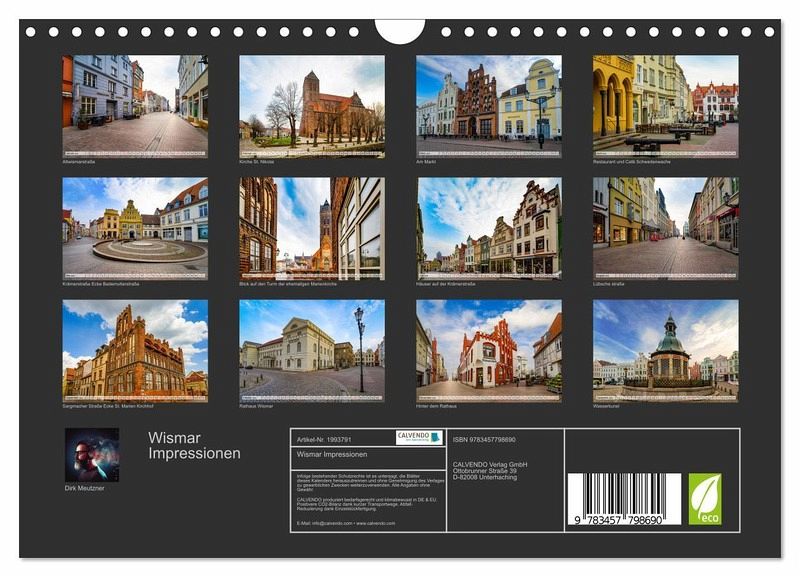Click the caption 'Blick auf den Turm' text
The width and height of the screenshot is (800, 577).
point(288,284)
